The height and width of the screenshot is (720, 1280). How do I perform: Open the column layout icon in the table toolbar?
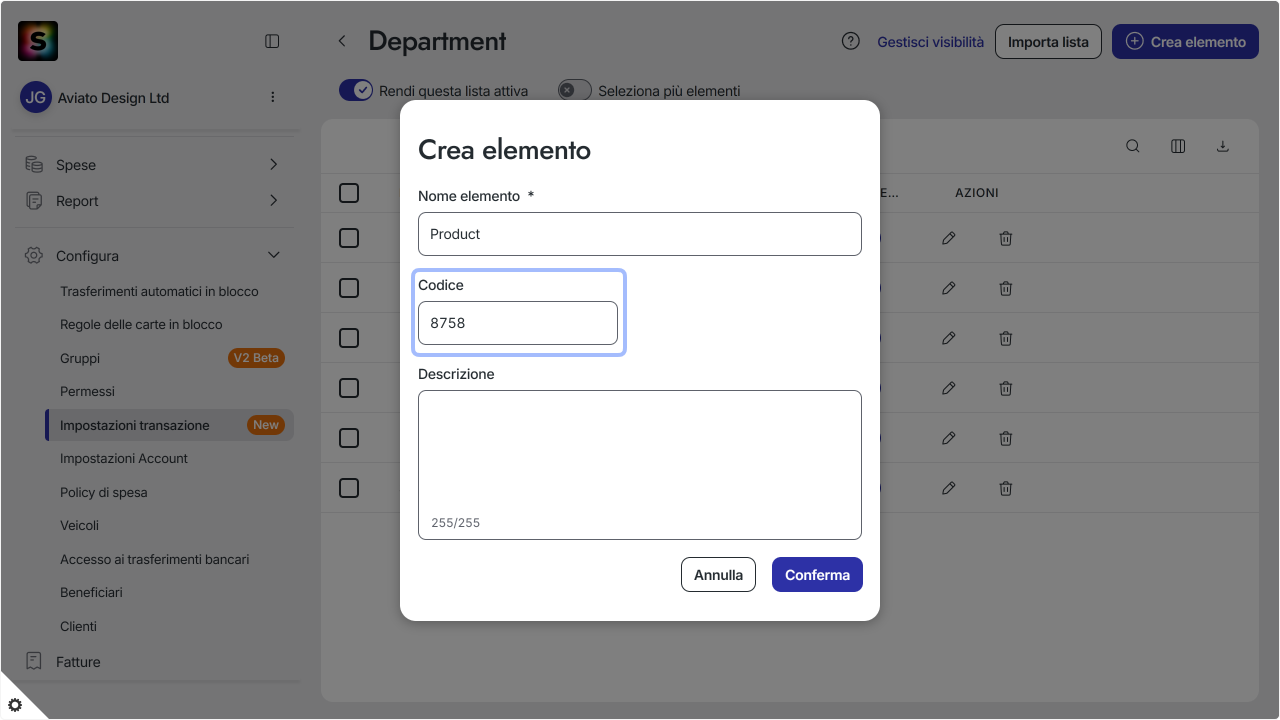(x=1178, y=146)
